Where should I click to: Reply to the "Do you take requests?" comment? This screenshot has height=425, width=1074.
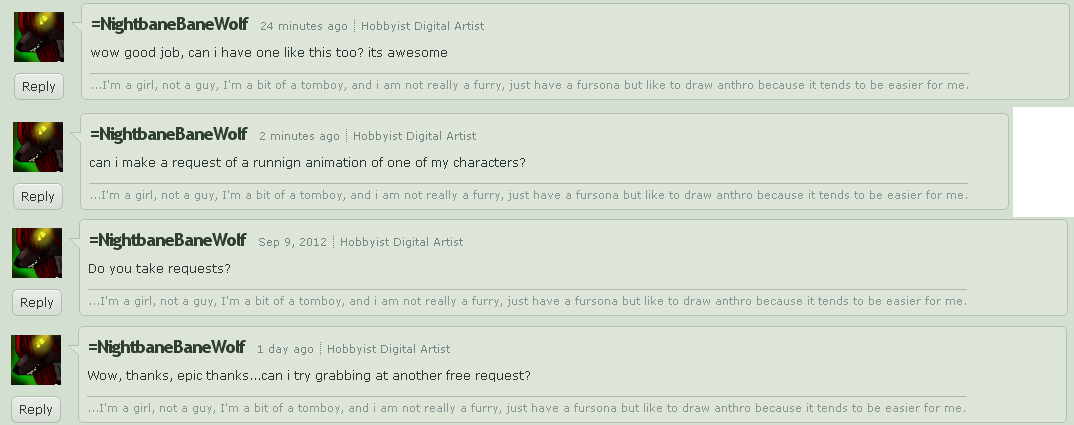pos(37,302)
